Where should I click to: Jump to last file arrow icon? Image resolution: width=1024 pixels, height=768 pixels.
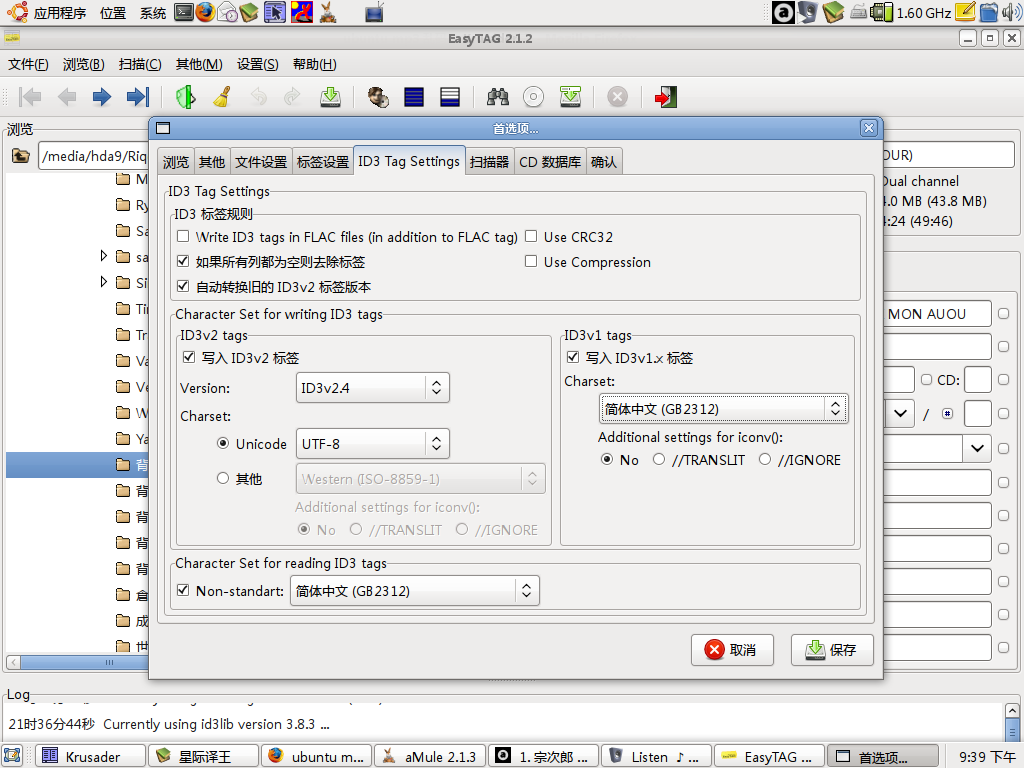coord(138,97)
